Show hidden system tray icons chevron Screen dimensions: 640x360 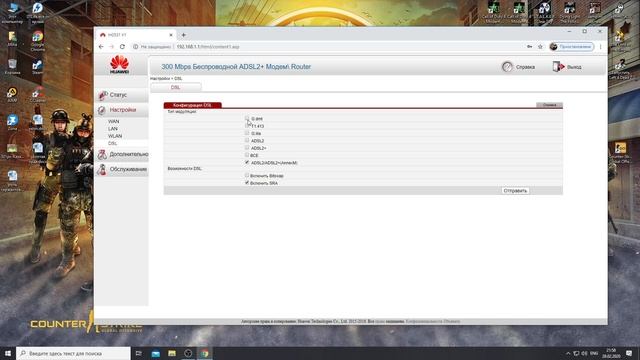pos(568,353)
